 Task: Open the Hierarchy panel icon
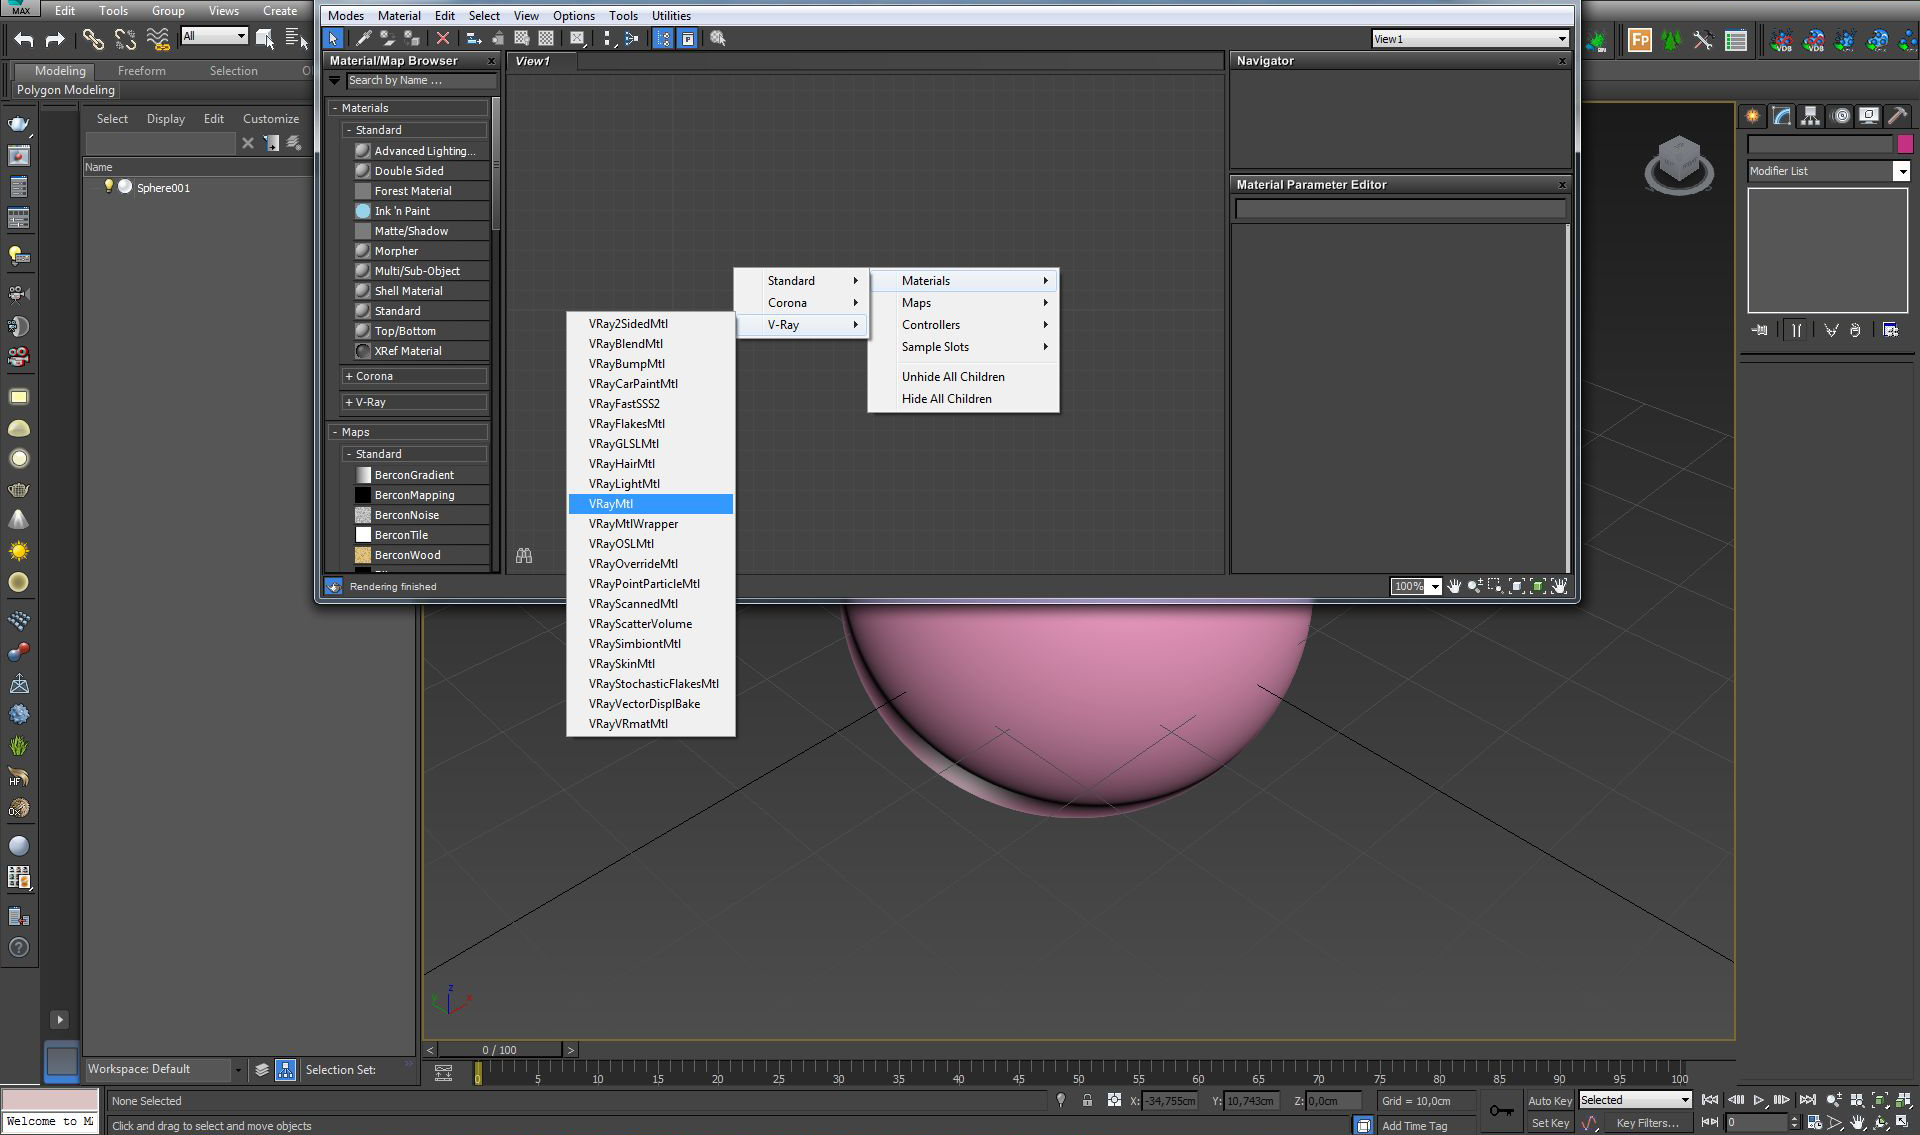tap(1810, 116)
